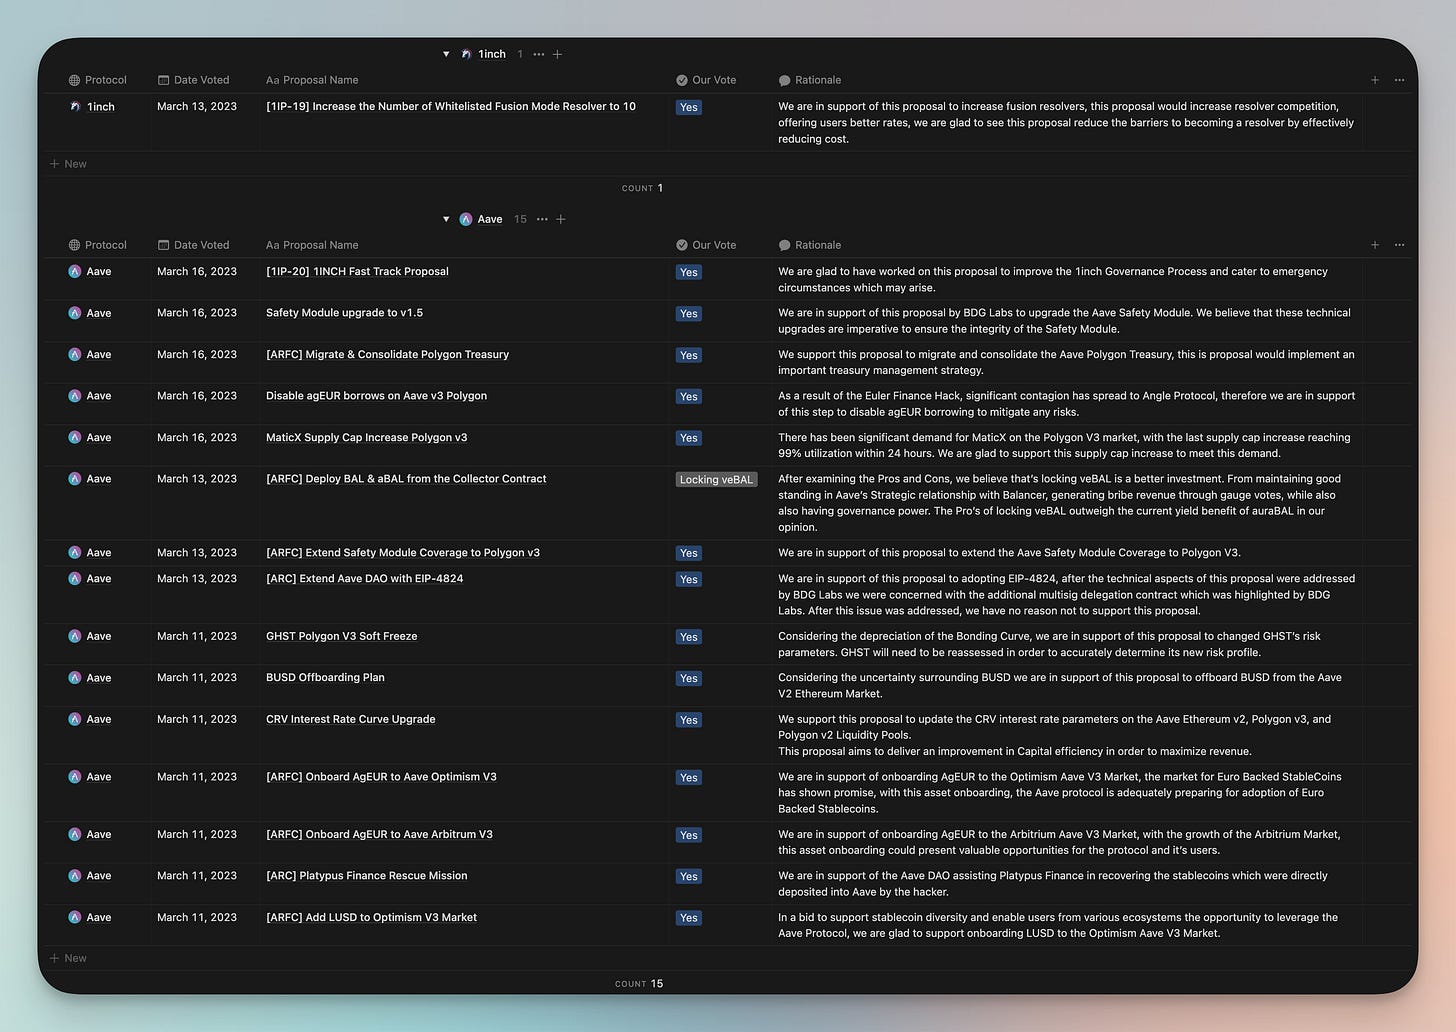The image size is (1456, 1032).
Task: Open Platypus Finance Rescue Mission proposal
Action: click(366, 876)
